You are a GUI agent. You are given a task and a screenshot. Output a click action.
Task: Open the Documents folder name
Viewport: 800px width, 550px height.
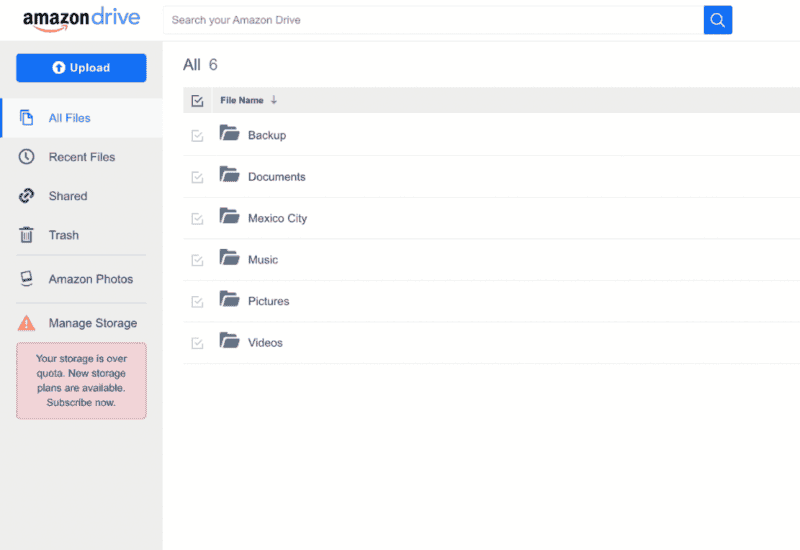click(x=277, y=177)
